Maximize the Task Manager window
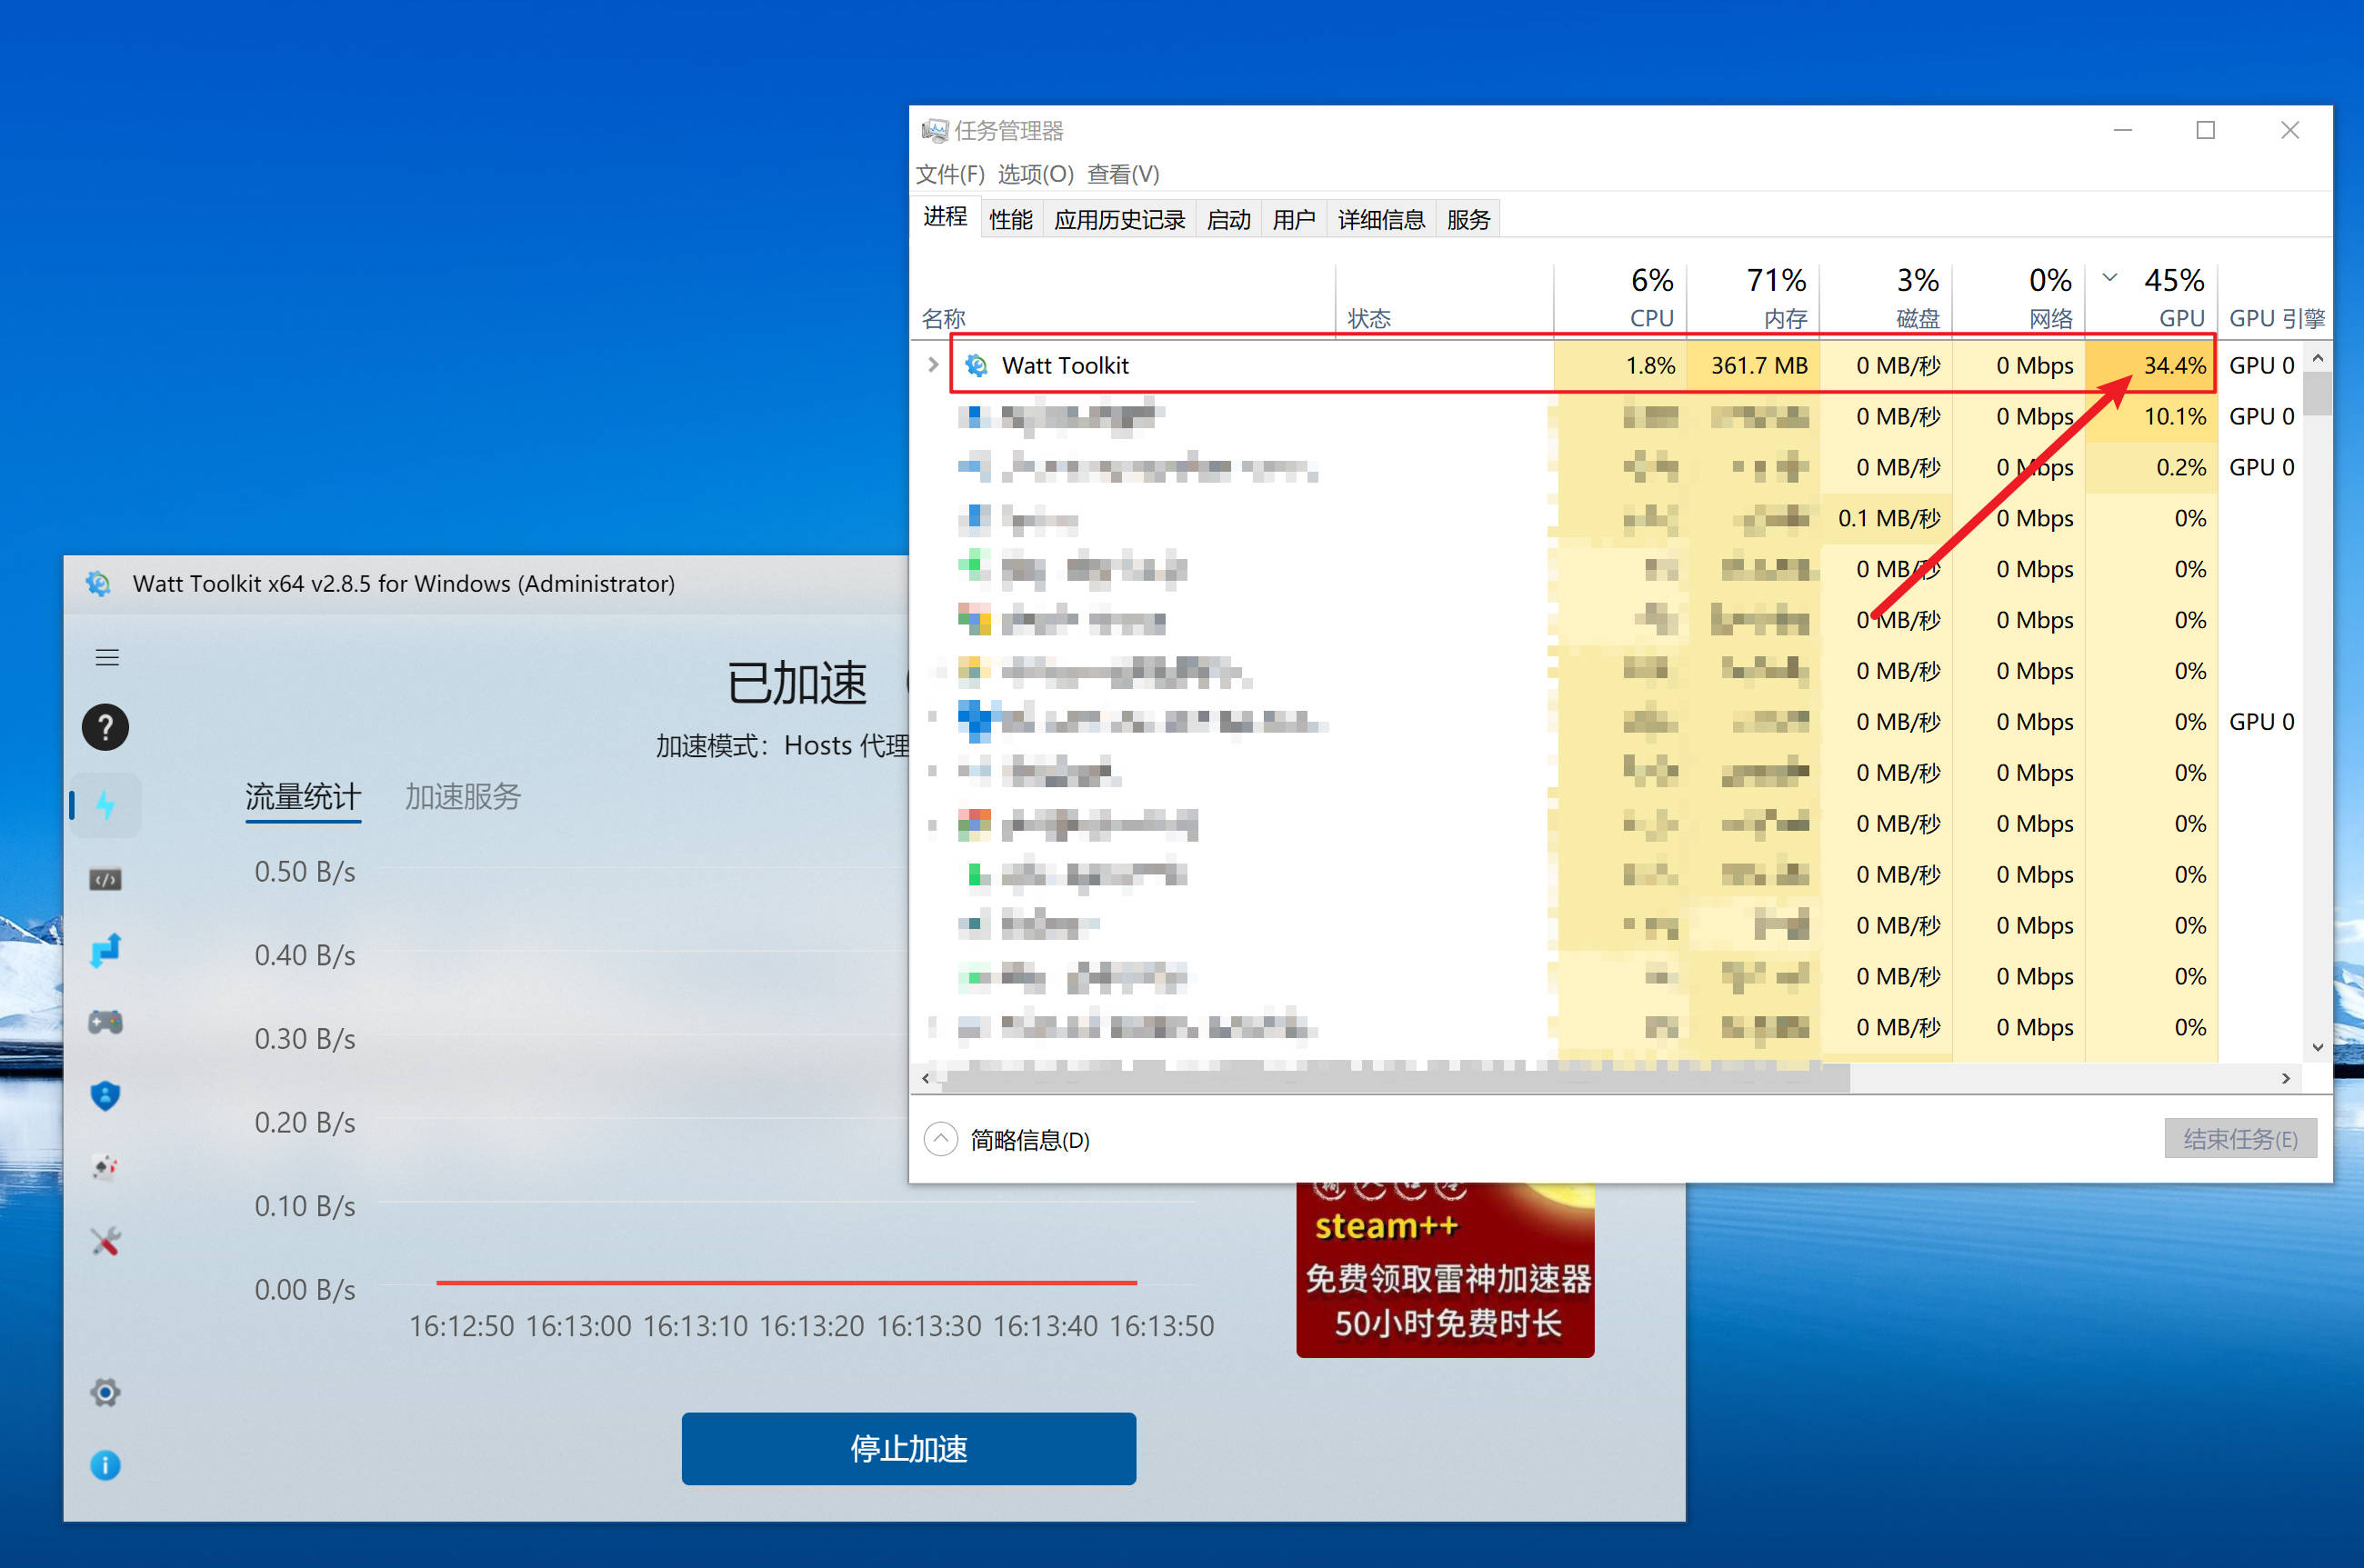2364x1568 pixels. (x=2205, y=130)
